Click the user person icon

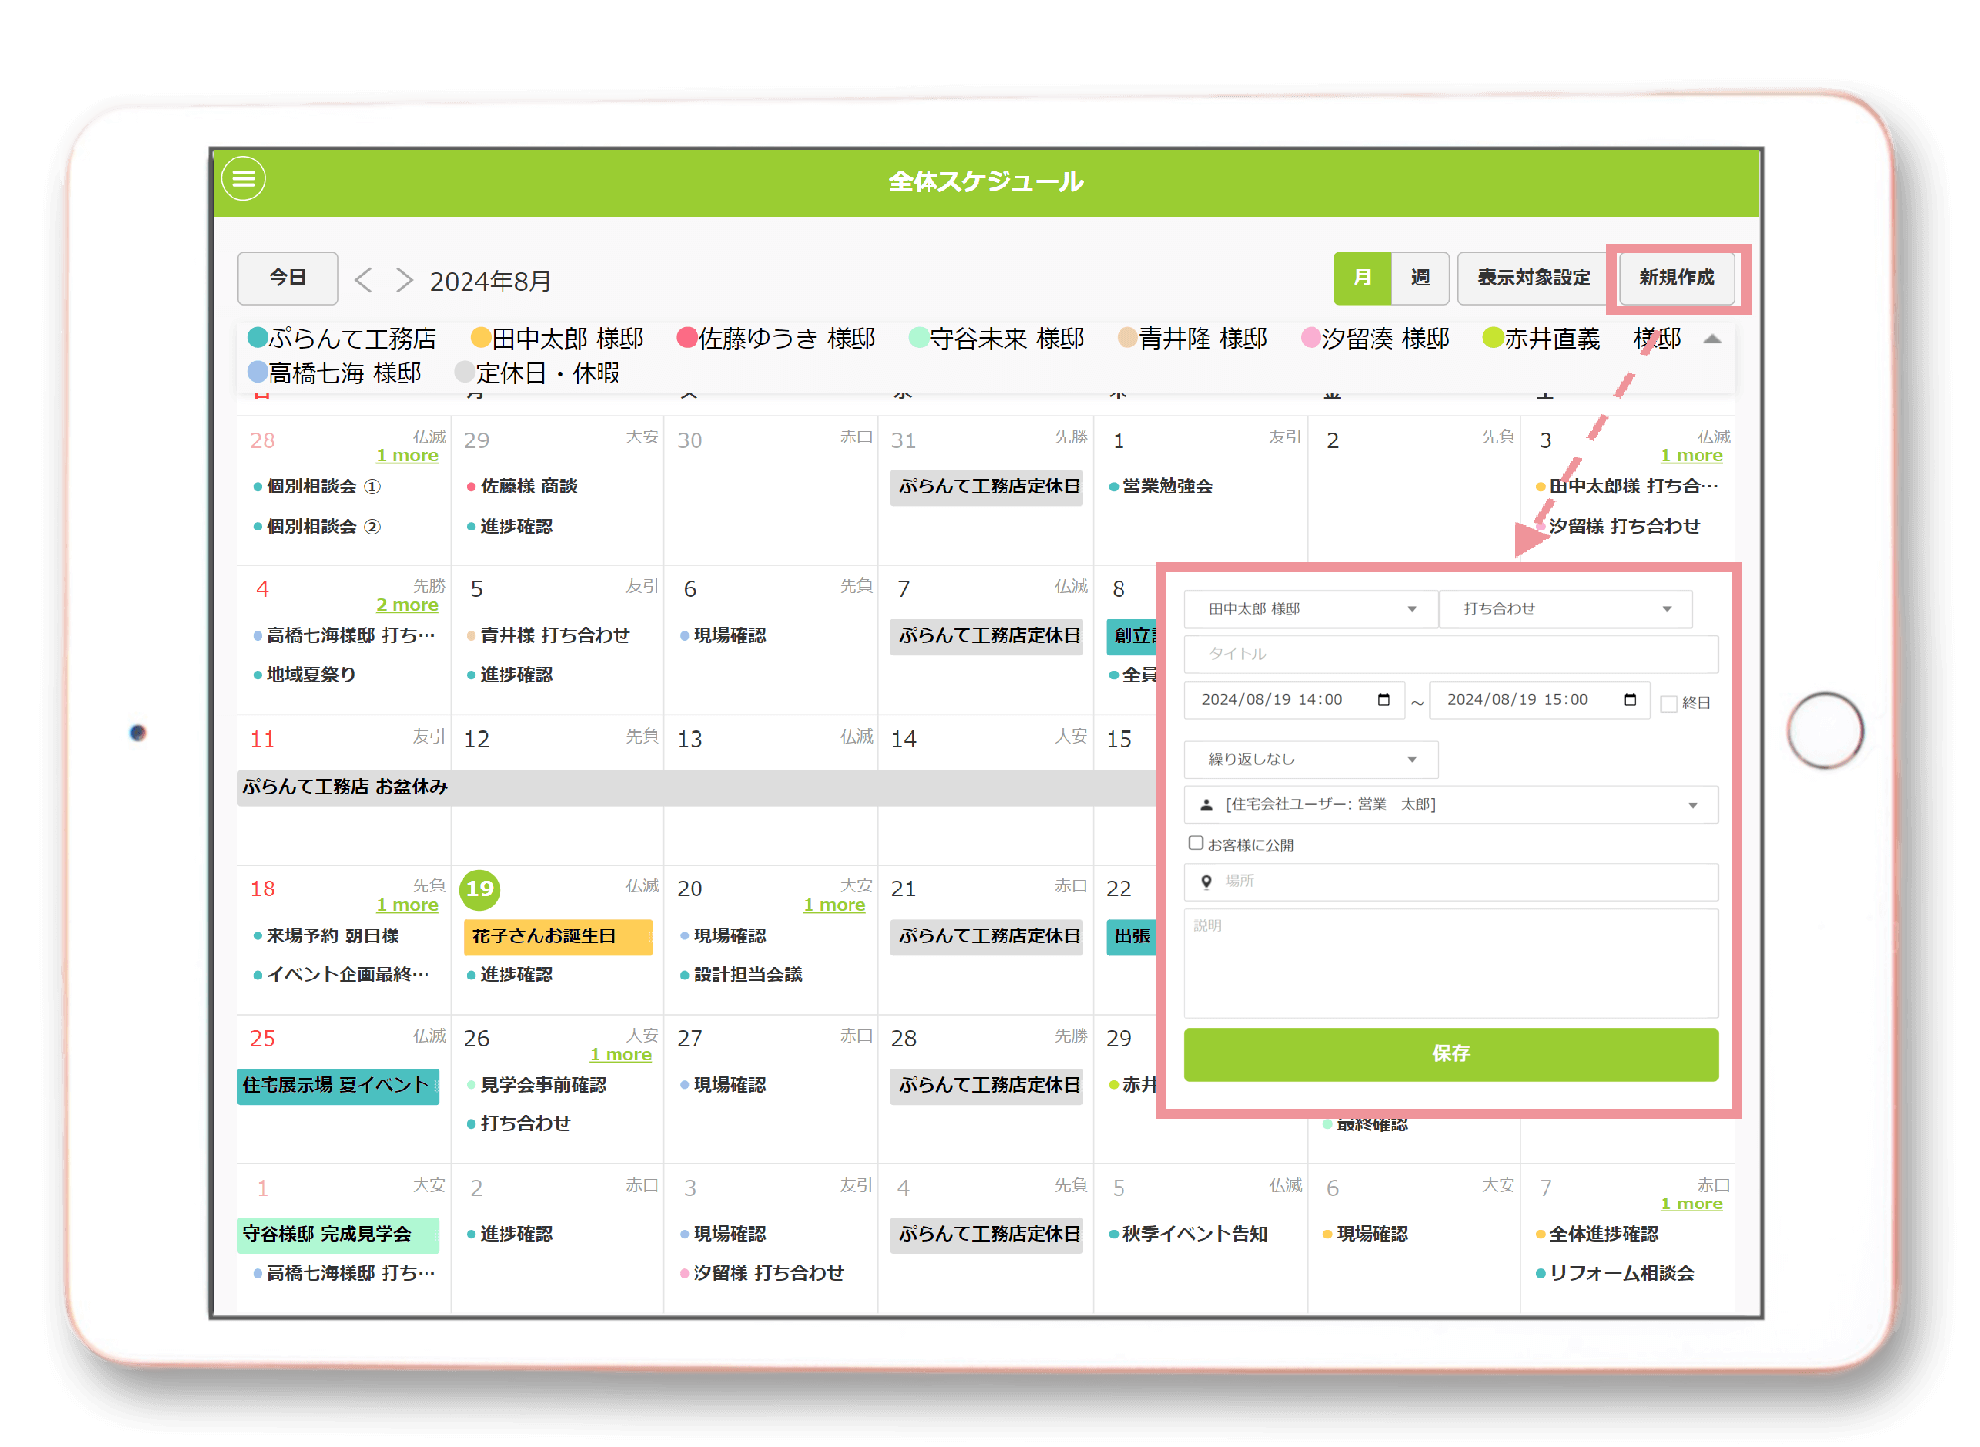coord(1207,805)
